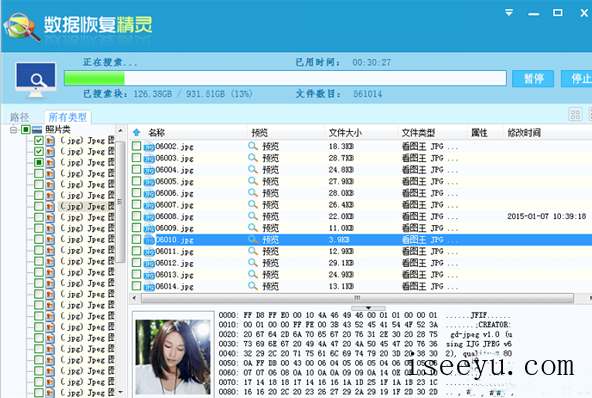Sort by 文件类型 column header
This screenshot has height=398, width=592.
pos(418,133)
